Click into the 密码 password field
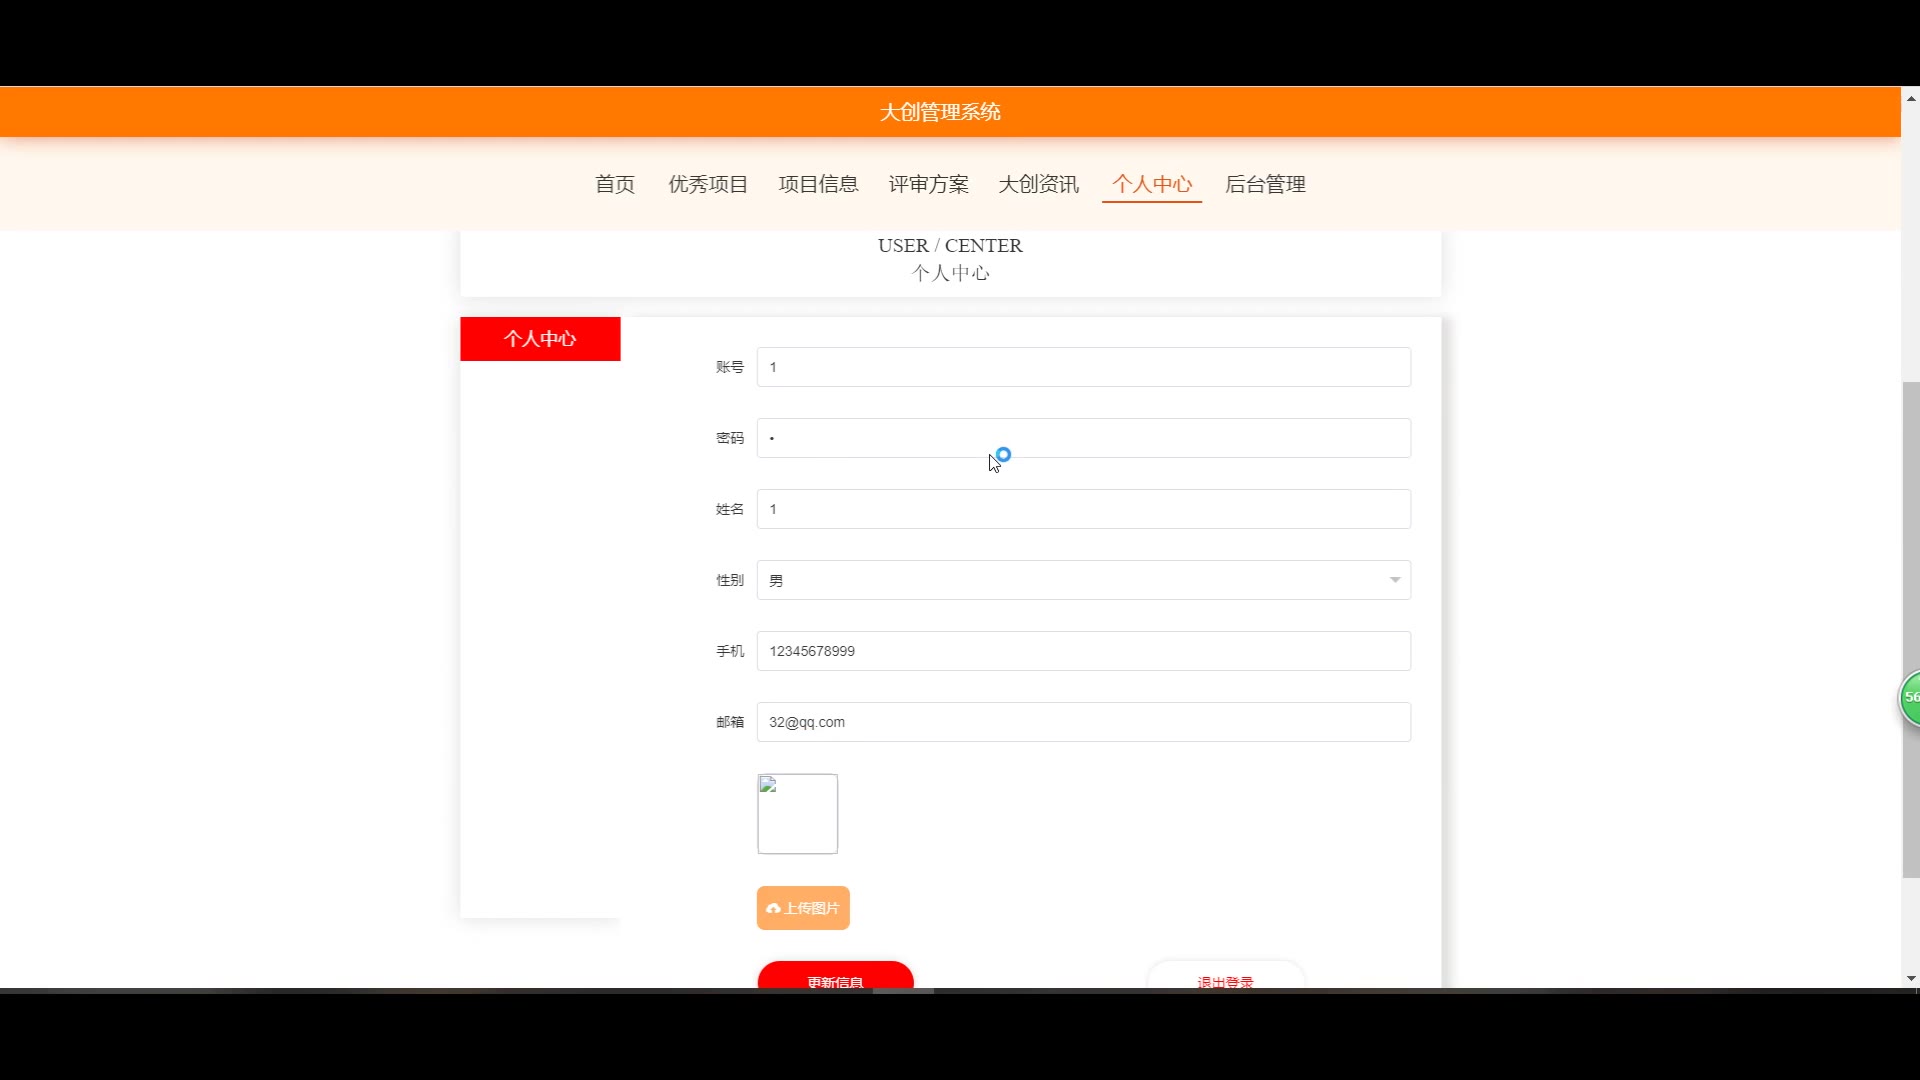The image size is (1920, 1080). (1083, 438)
